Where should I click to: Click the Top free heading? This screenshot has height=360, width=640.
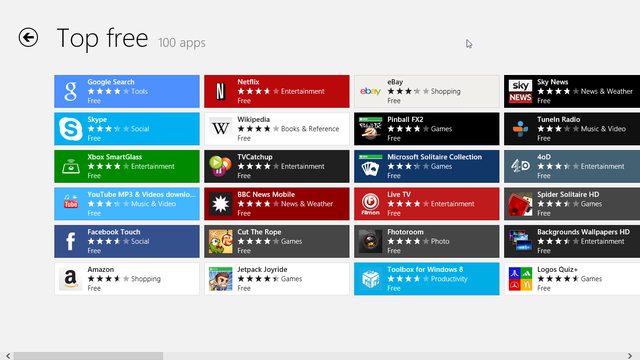(102, 38)
